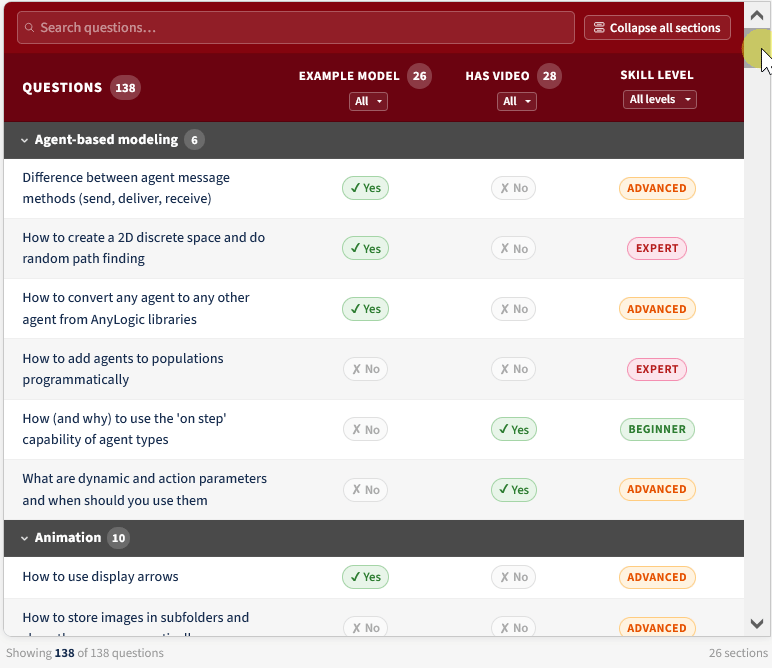Open the Skill Level filter dropdown
The height and width of the screenshot is (668, 772).
coord(659,99)
